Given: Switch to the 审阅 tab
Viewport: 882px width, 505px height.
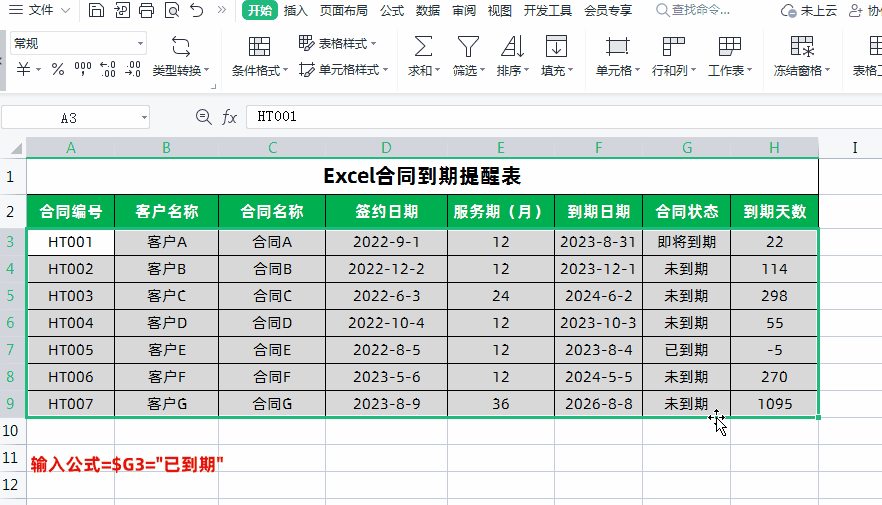Looking at the screenshot, I should click(464, 11).
